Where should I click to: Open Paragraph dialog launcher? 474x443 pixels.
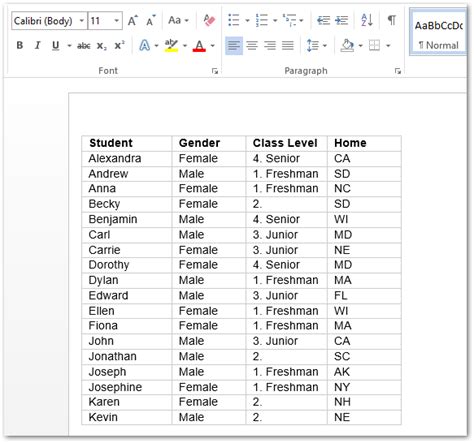coord(398,71)
